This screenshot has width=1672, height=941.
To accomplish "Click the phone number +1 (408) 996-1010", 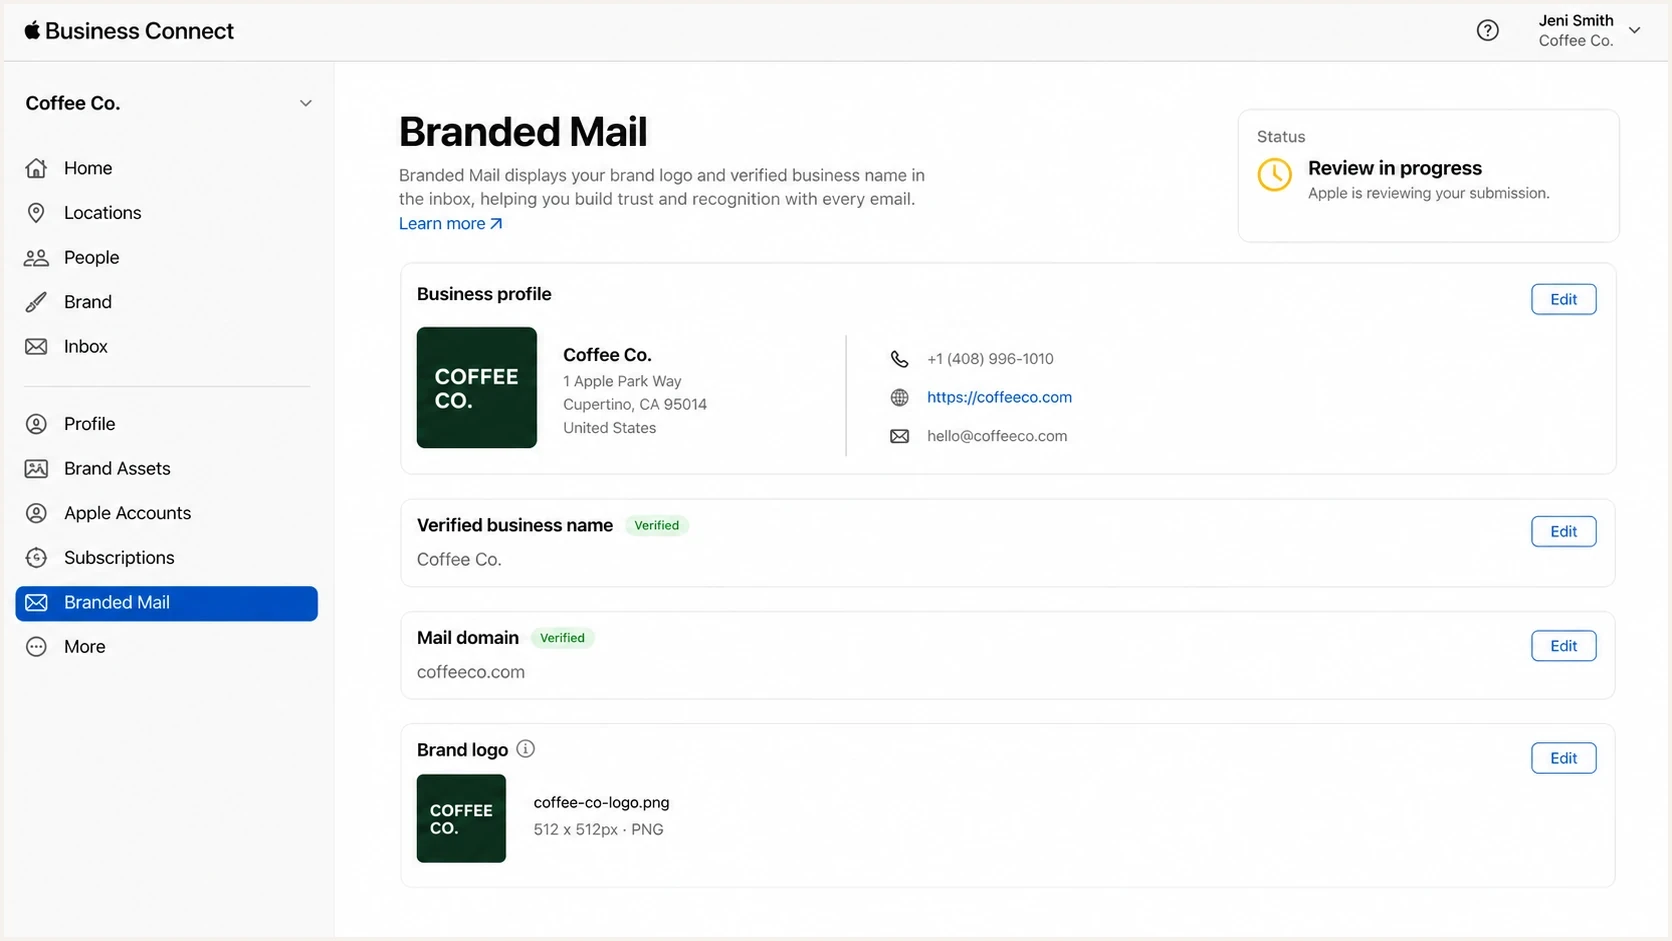I will coord(990,359).
